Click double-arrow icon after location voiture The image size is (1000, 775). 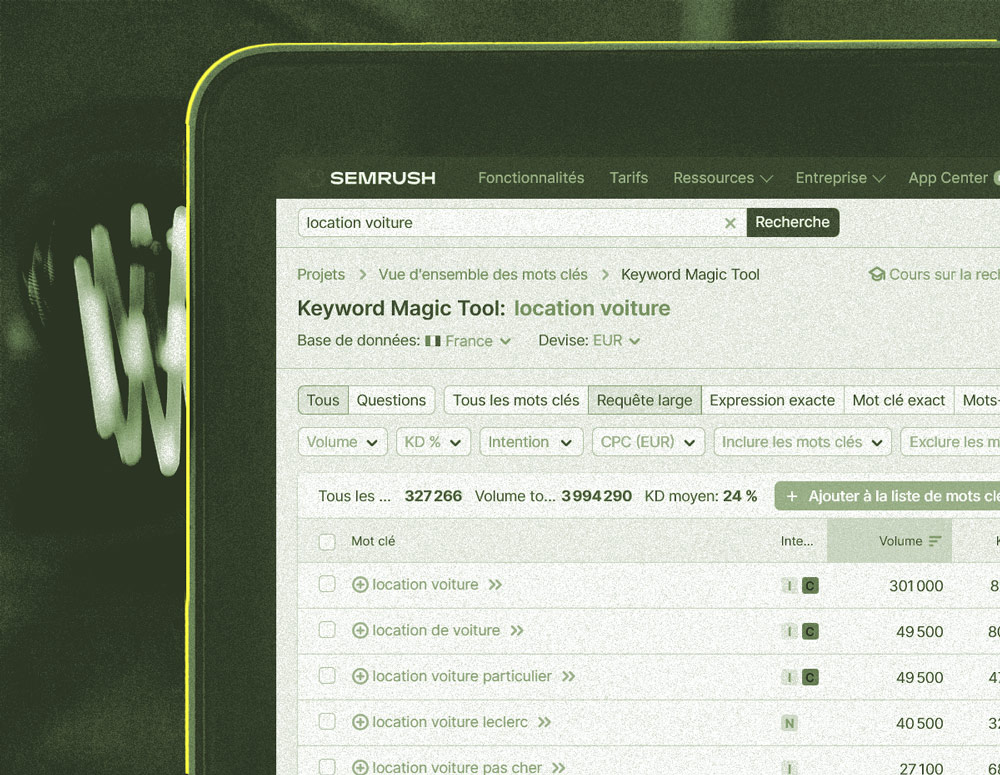click(x=495, y=585)
